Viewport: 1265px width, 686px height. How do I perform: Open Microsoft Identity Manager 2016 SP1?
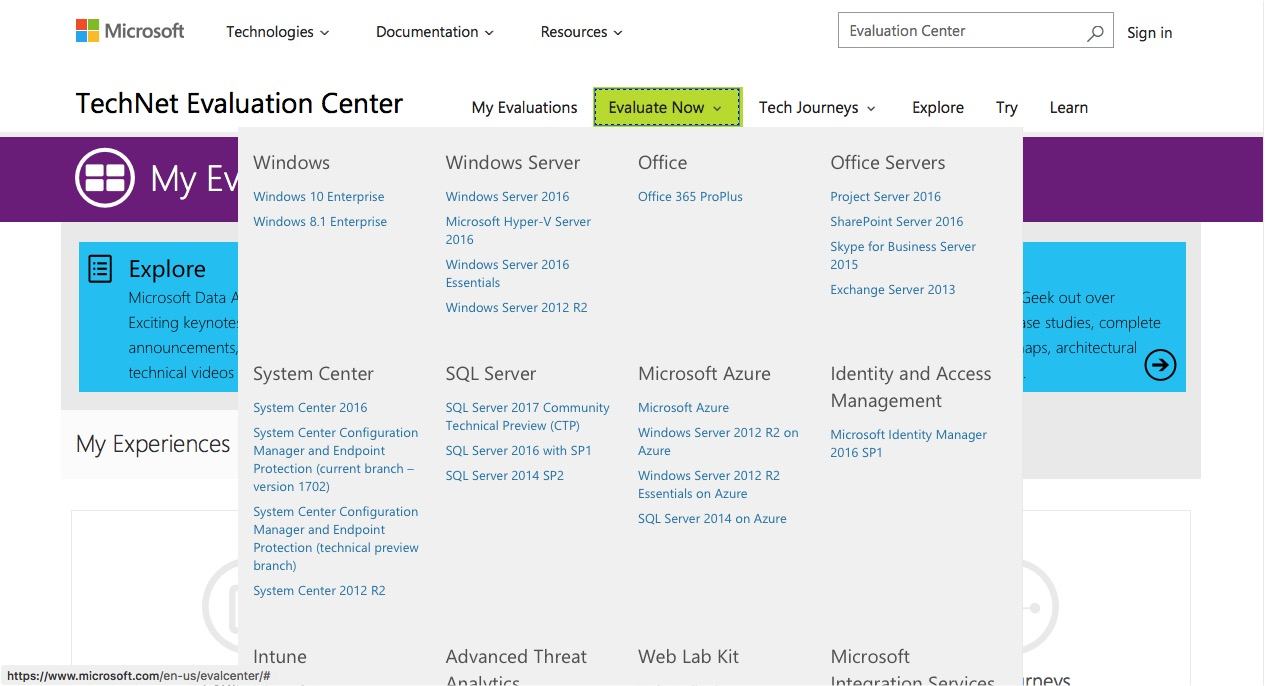tap(909, 444)
